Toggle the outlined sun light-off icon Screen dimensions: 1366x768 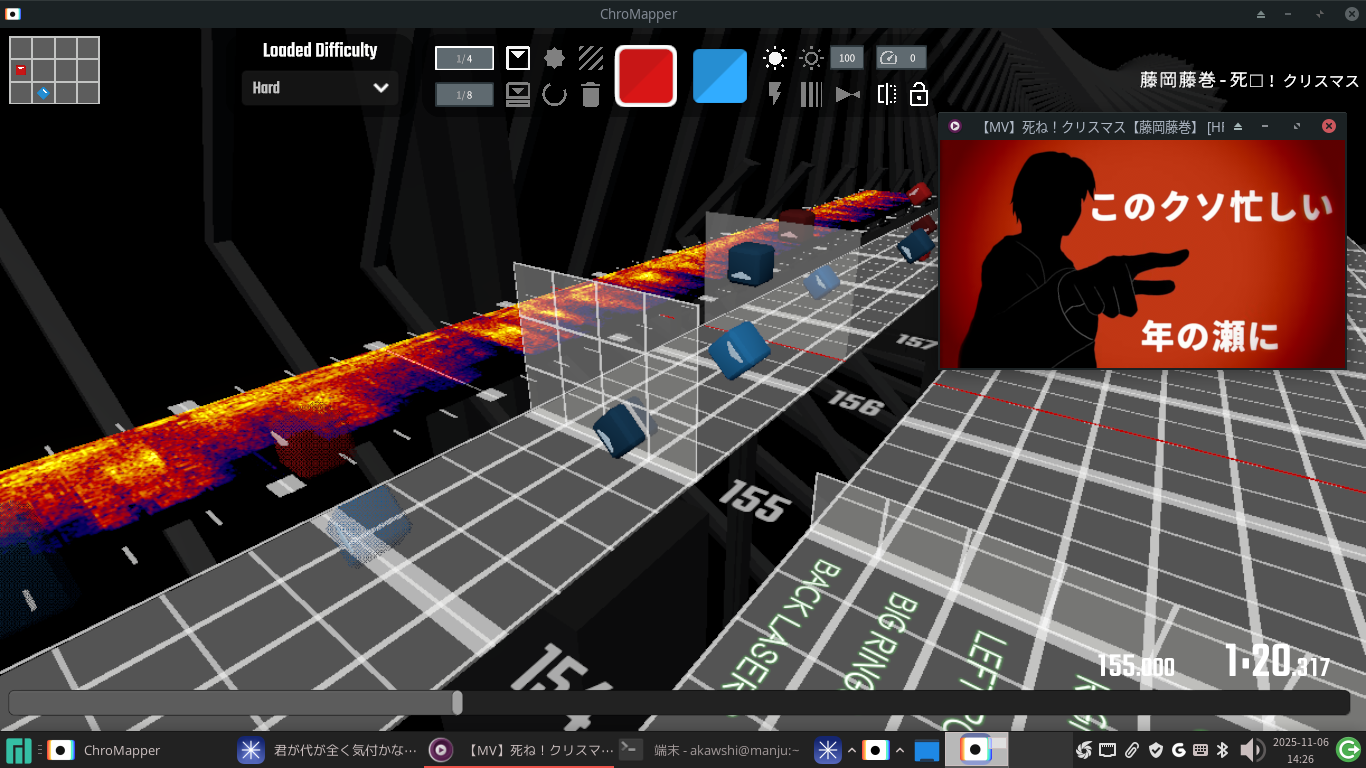[811, 58]
